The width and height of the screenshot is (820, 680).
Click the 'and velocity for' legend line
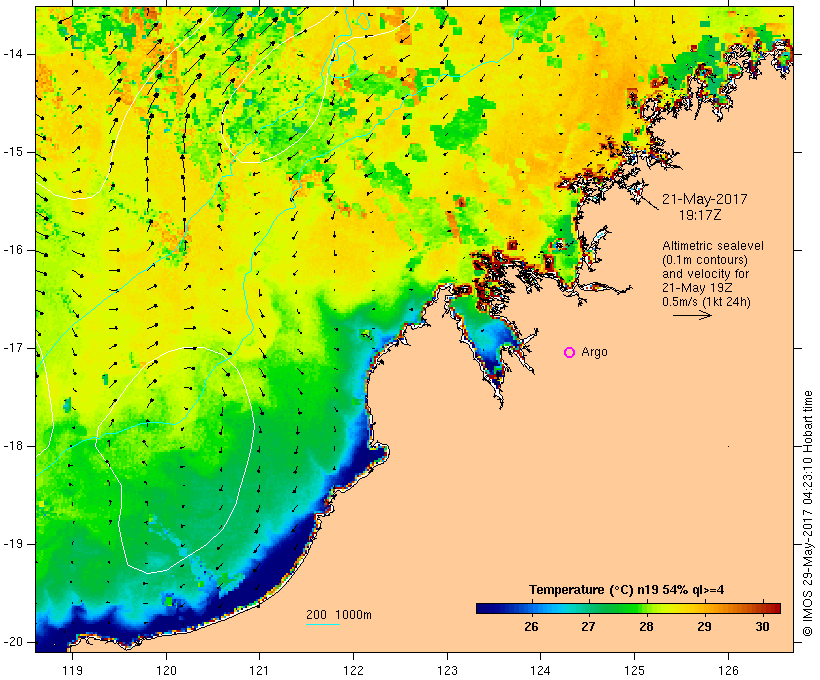point(705,274)
